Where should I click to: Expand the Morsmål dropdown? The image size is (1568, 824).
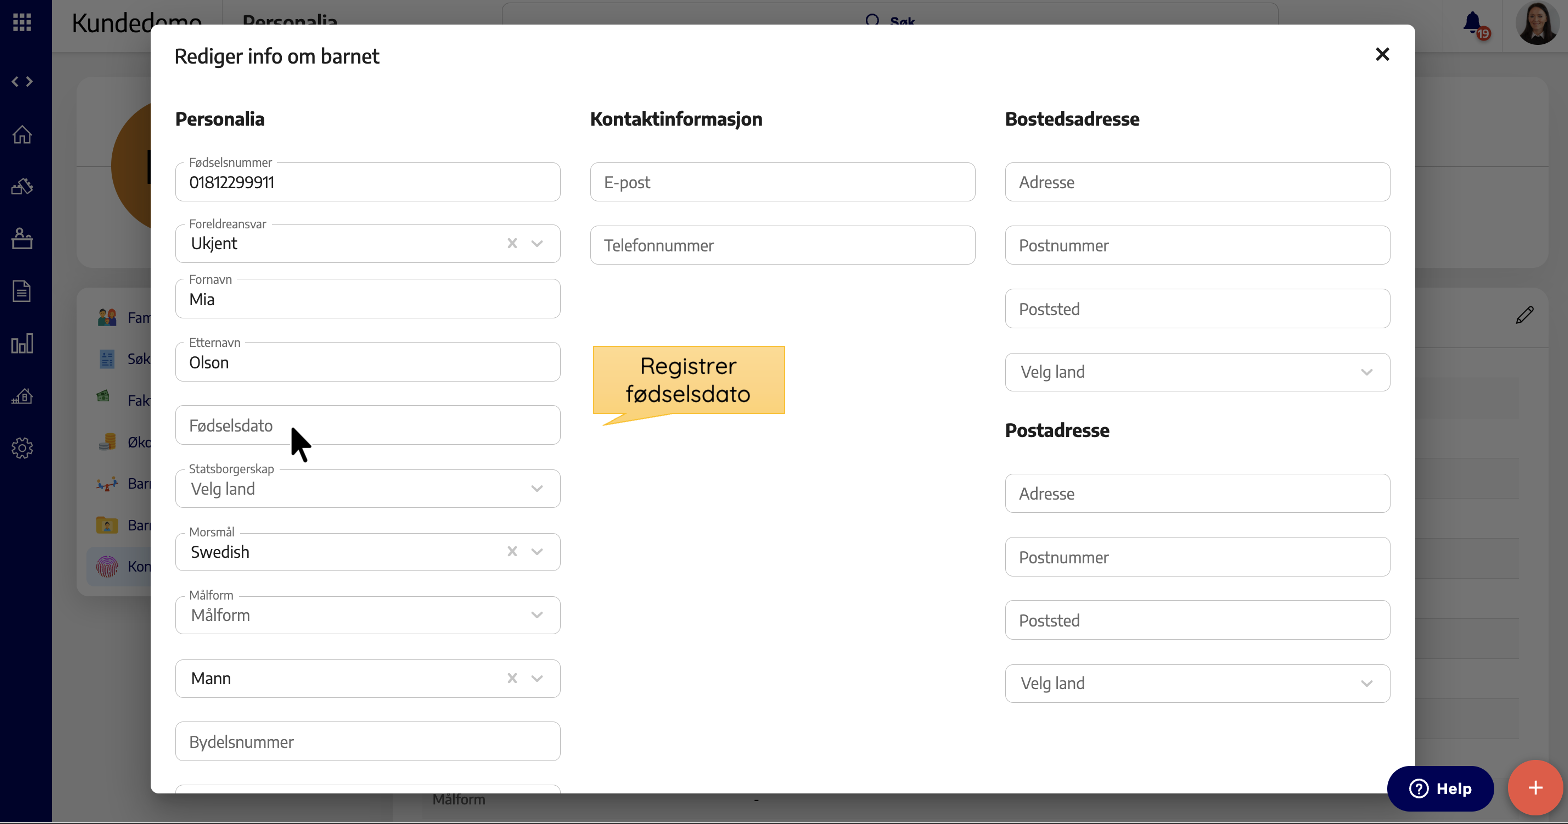tap(537, 551)
